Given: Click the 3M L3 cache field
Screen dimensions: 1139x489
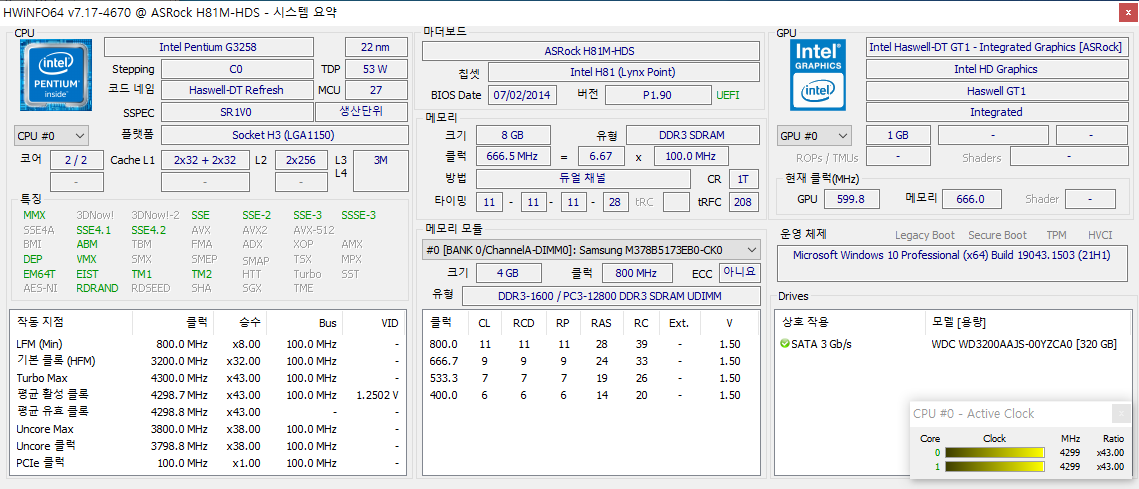Looking at the screenshot, I should pos(381,171).
